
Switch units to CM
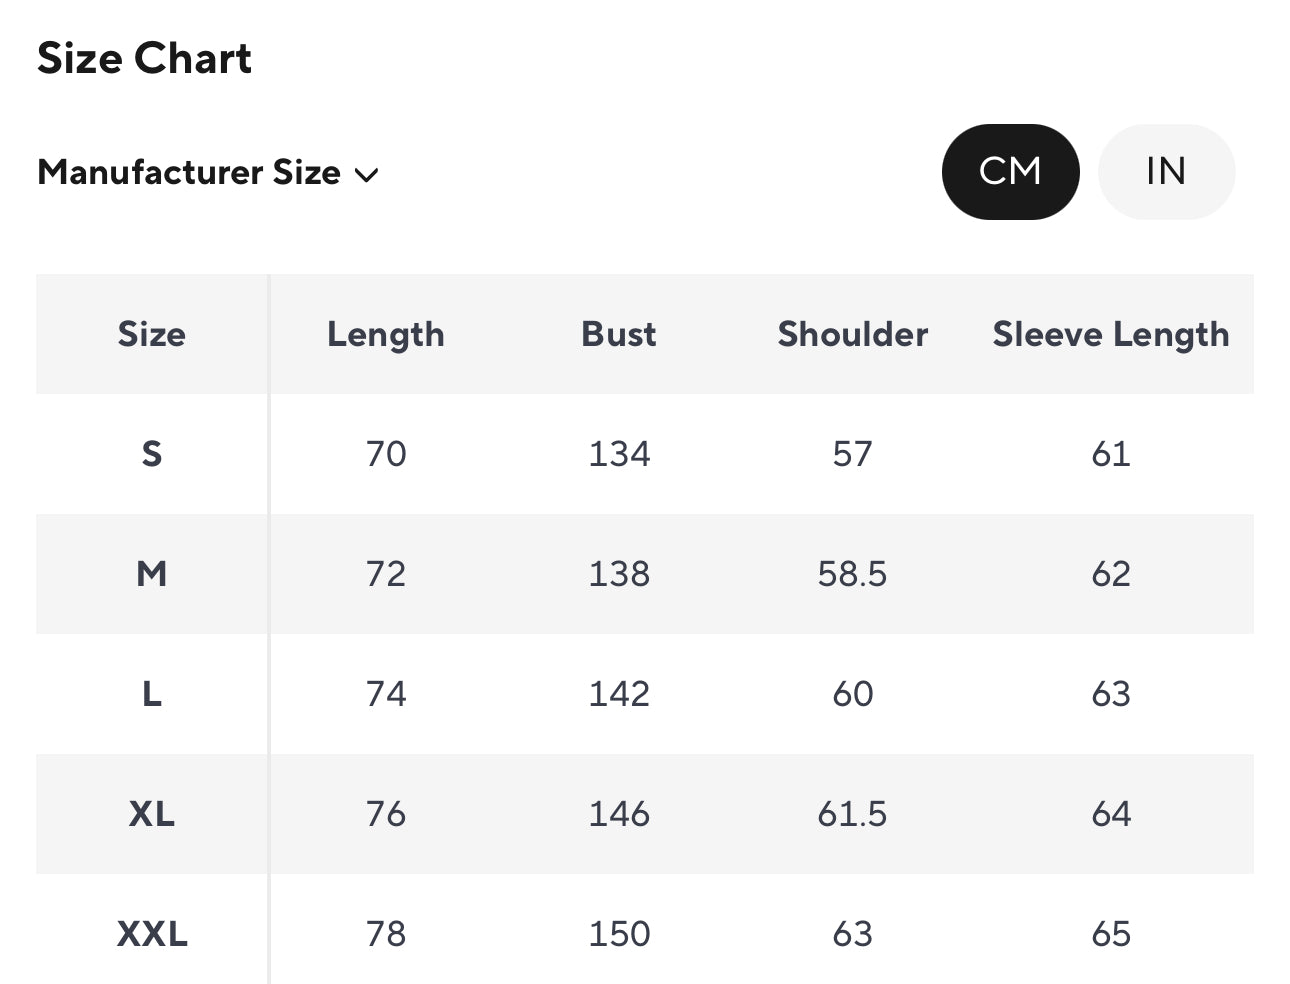1010,172
